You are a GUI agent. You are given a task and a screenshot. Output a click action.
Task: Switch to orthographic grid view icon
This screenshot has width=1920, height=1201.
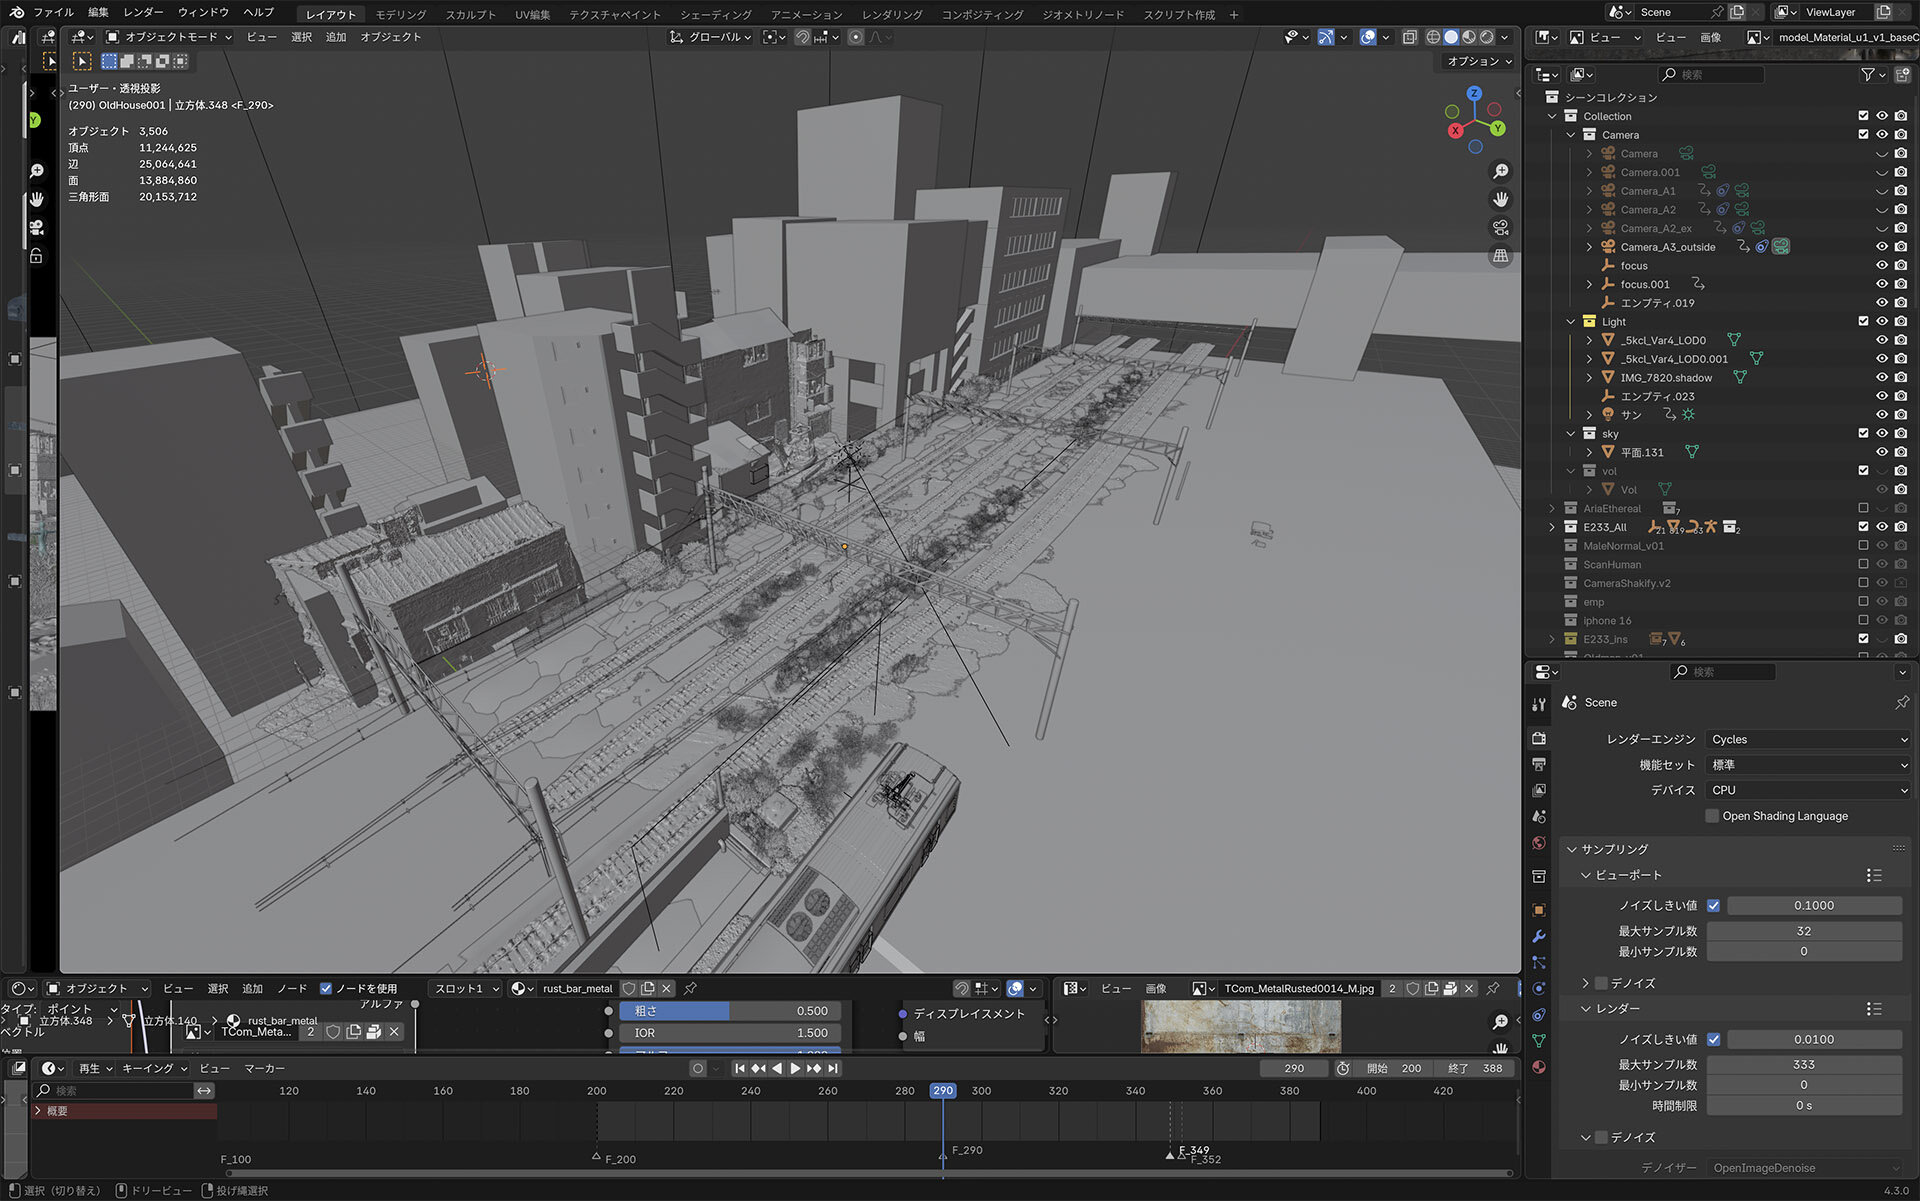point(1500,256)
